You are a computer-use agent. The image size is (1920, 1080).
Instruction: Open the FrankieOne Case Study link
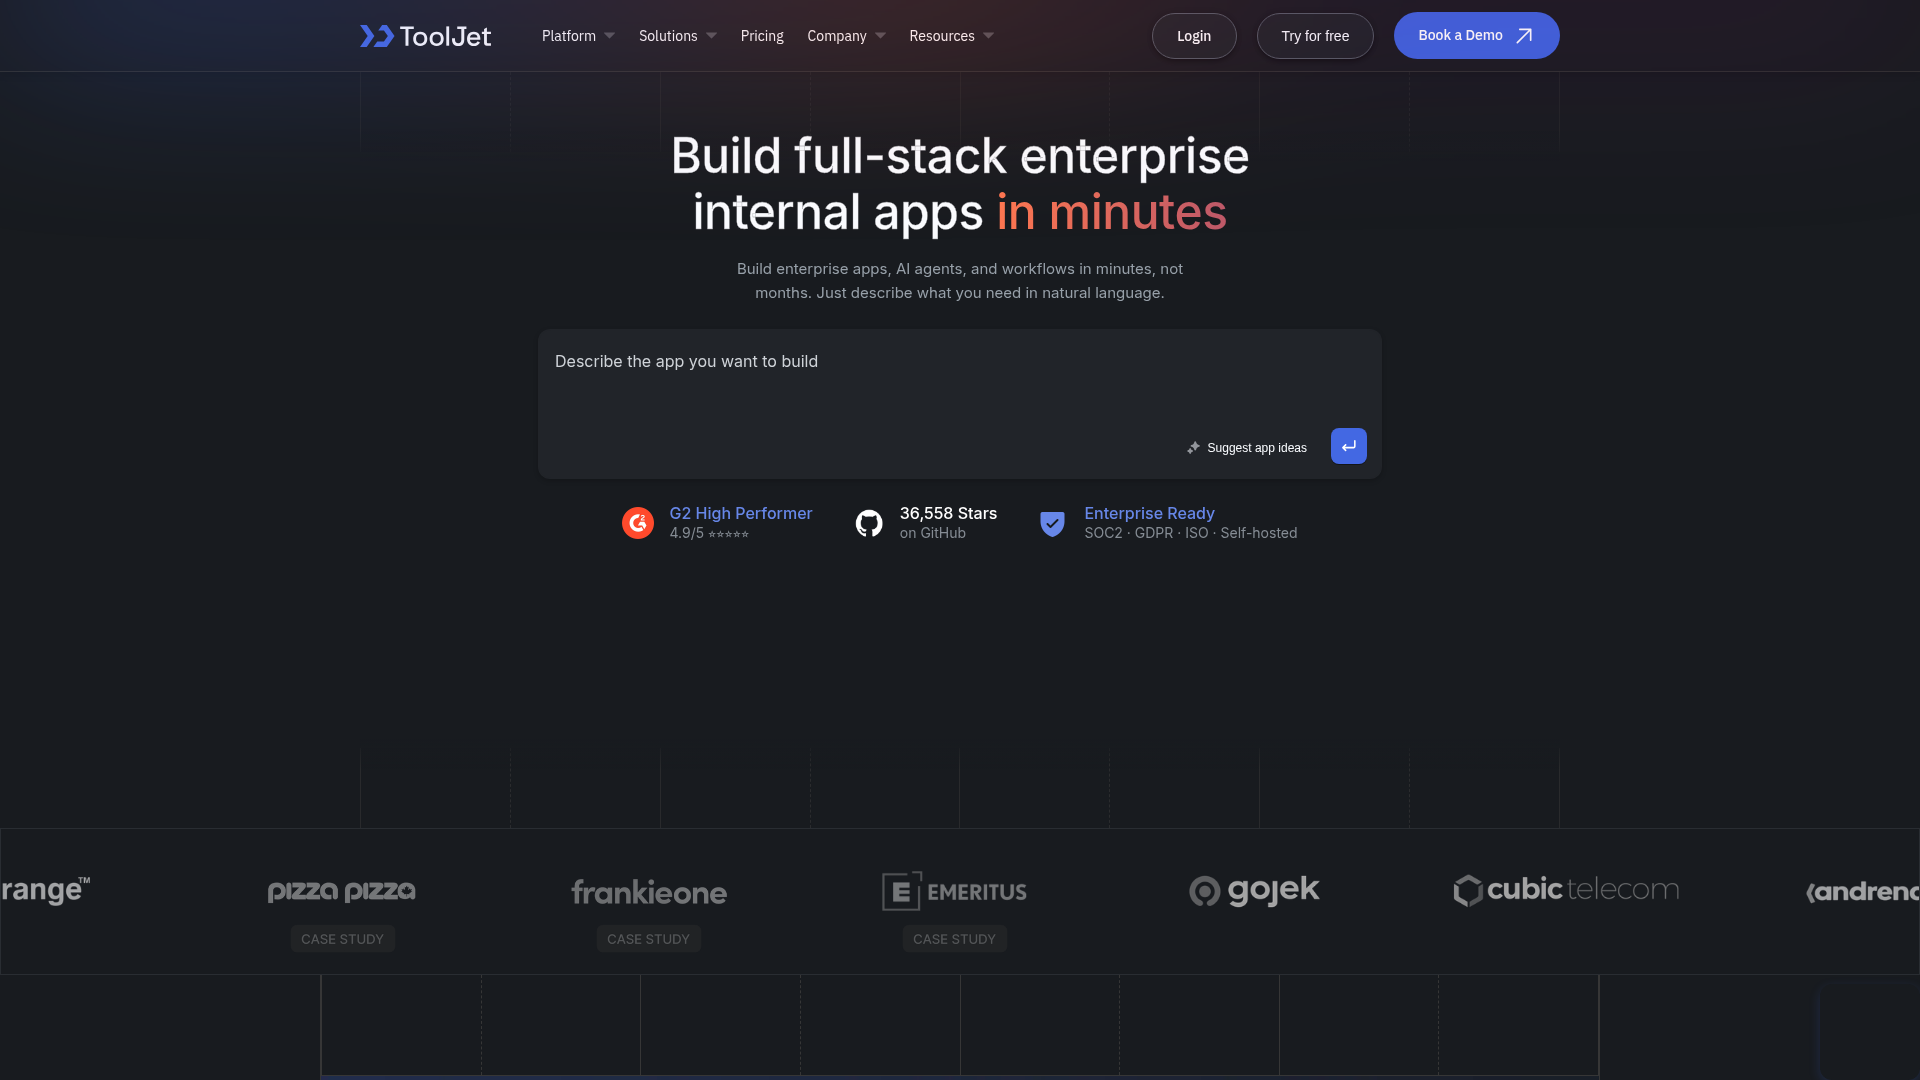click(648, 939)
